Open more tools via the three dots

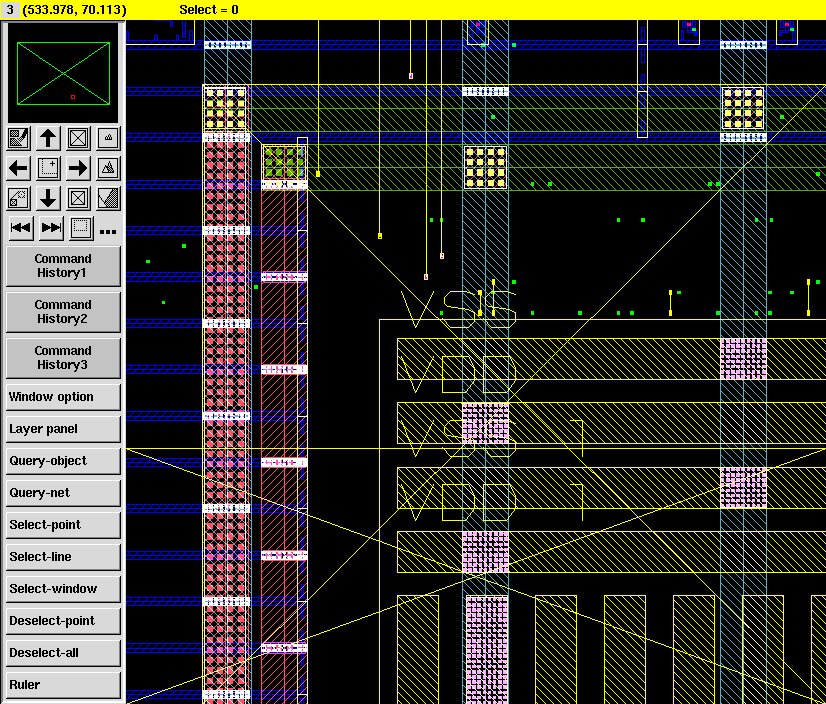pos(108,231)
